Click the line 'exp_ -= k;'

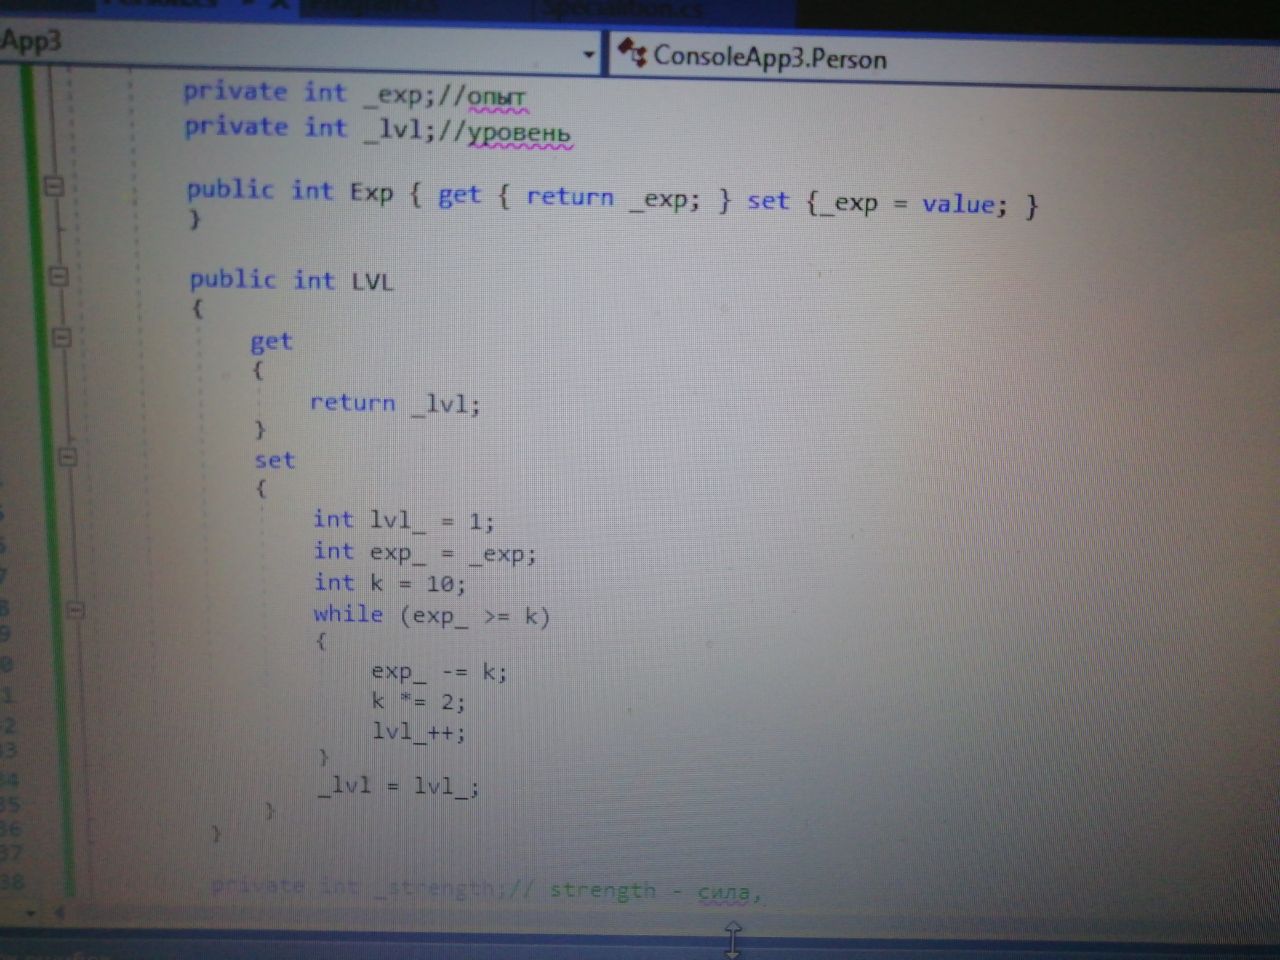coord(439,671)
